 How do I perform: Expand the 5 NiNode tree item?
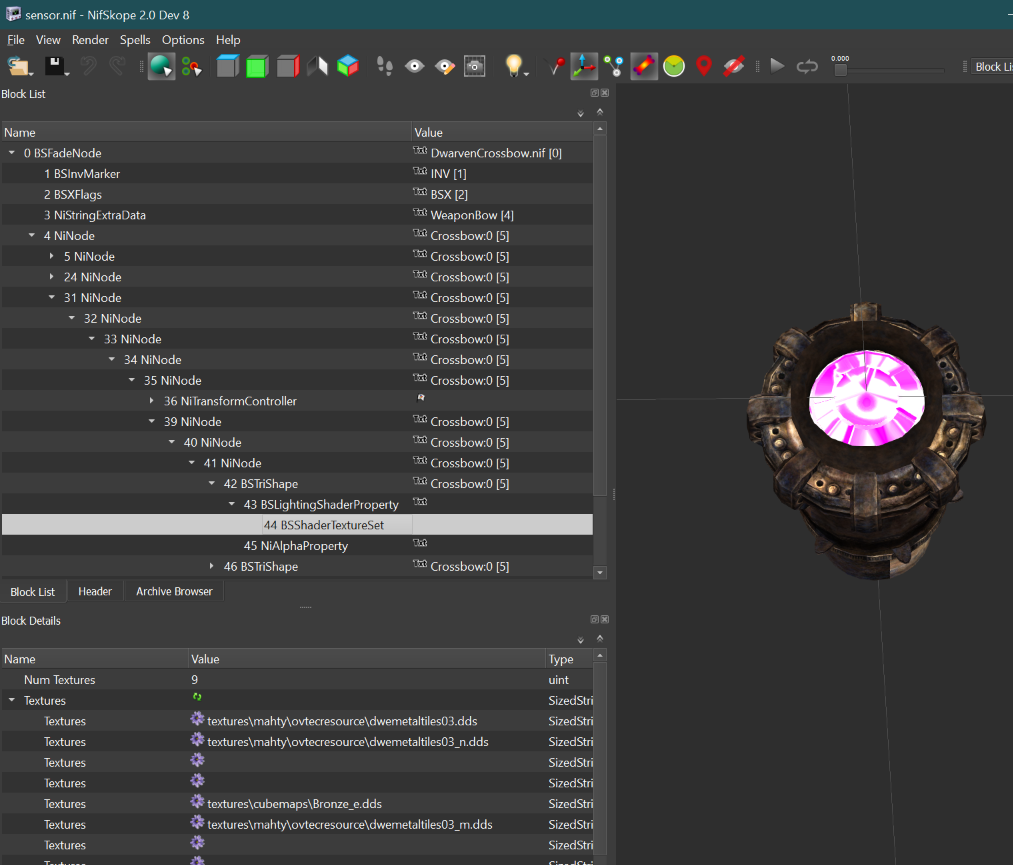click(x=52, y=256)
